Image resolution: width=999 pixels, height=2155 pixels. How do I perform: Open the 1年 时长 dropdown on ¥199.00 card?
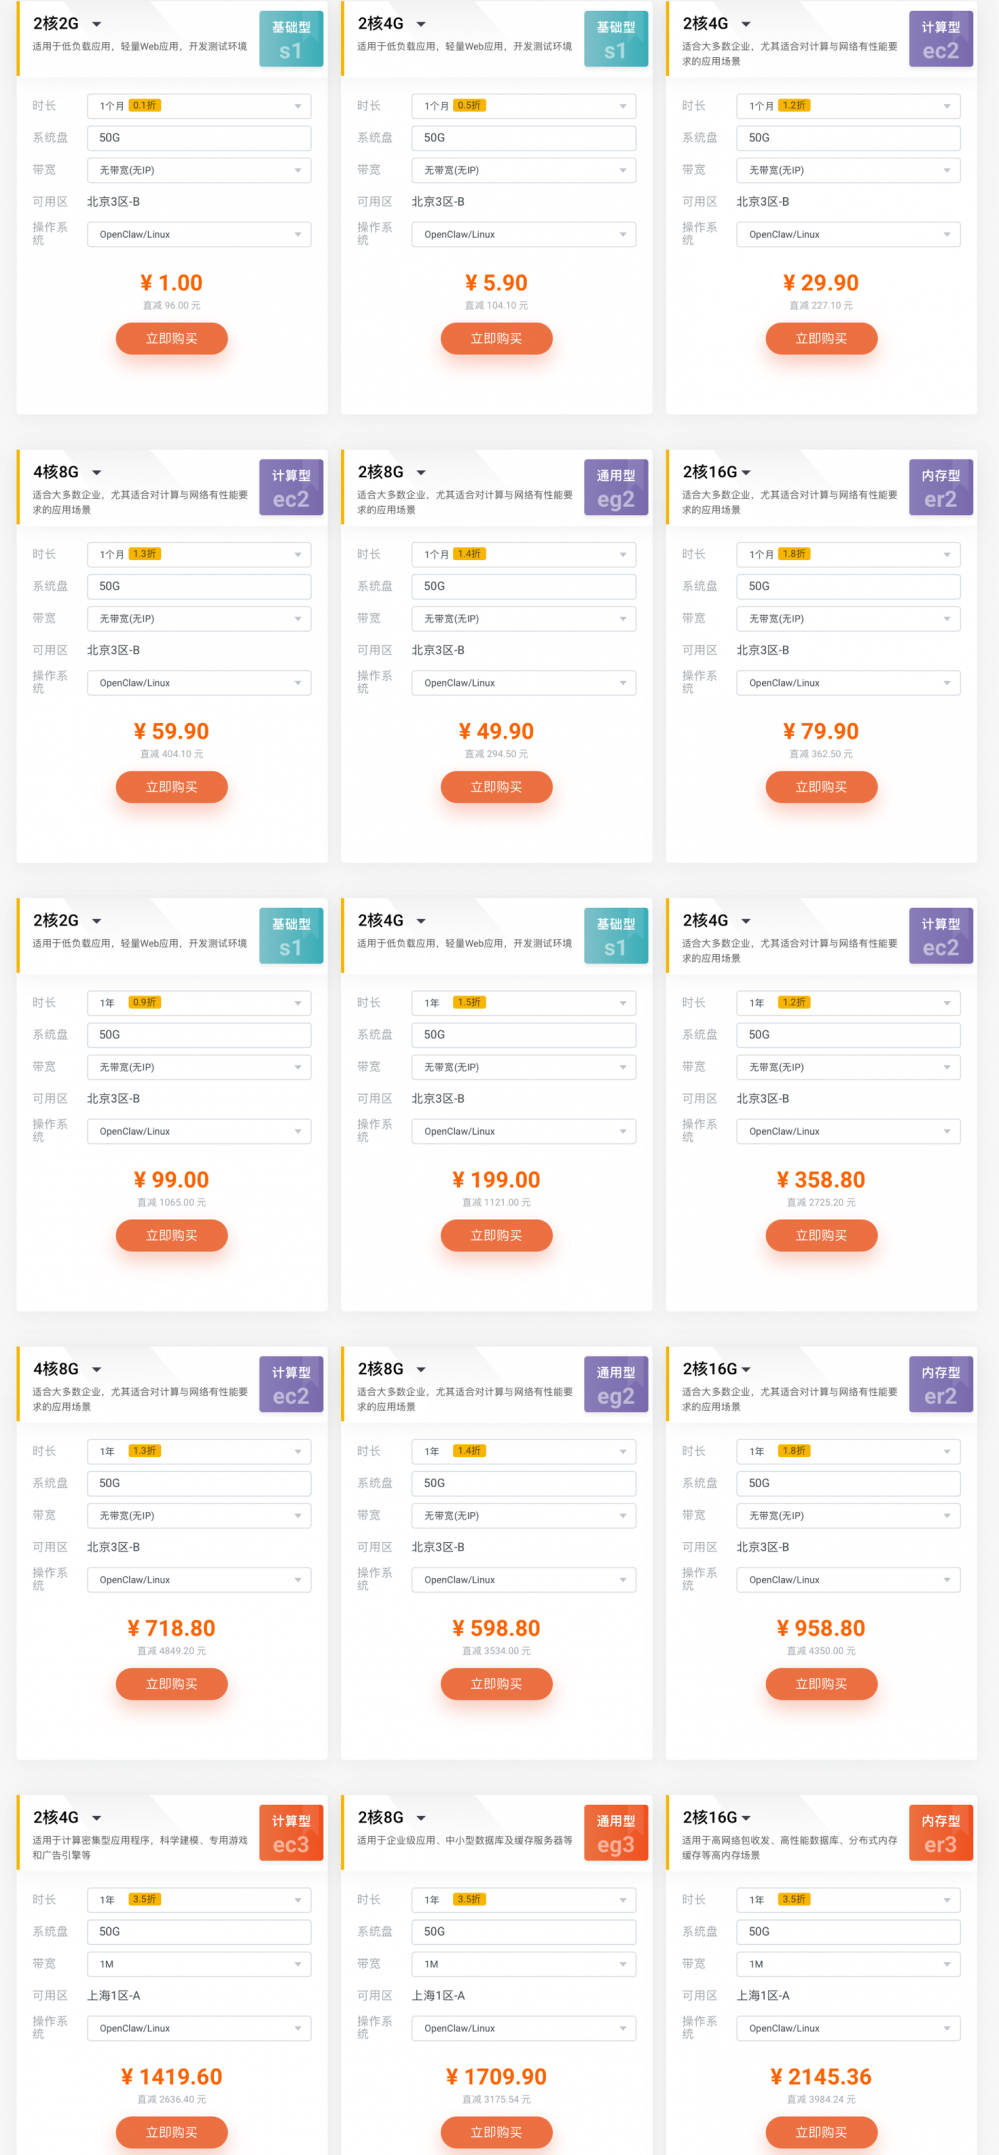(523, 1003)
